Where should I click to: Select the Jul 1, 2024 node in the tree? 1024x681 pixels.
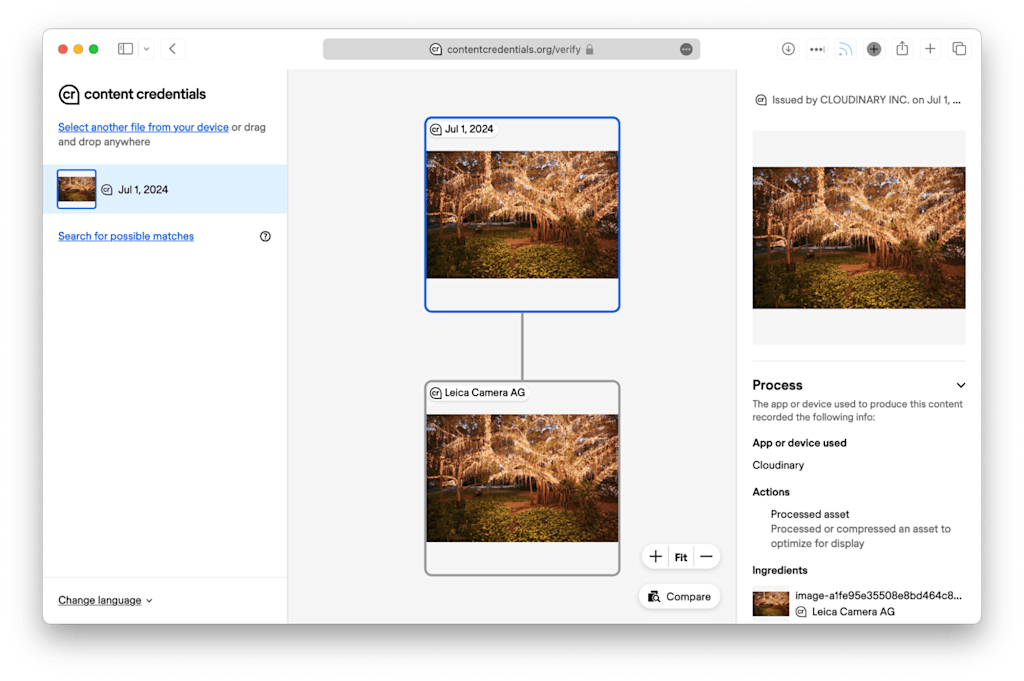coord(522,214)
